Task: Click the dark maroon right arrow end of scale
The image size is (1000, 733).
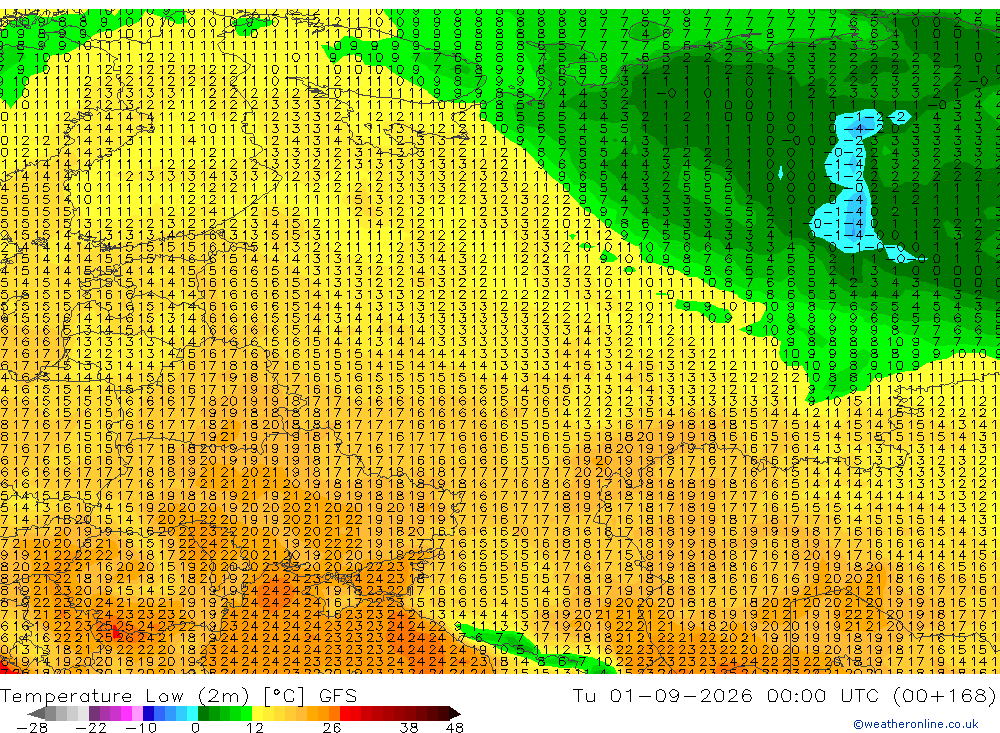Action: click(455, 713)
